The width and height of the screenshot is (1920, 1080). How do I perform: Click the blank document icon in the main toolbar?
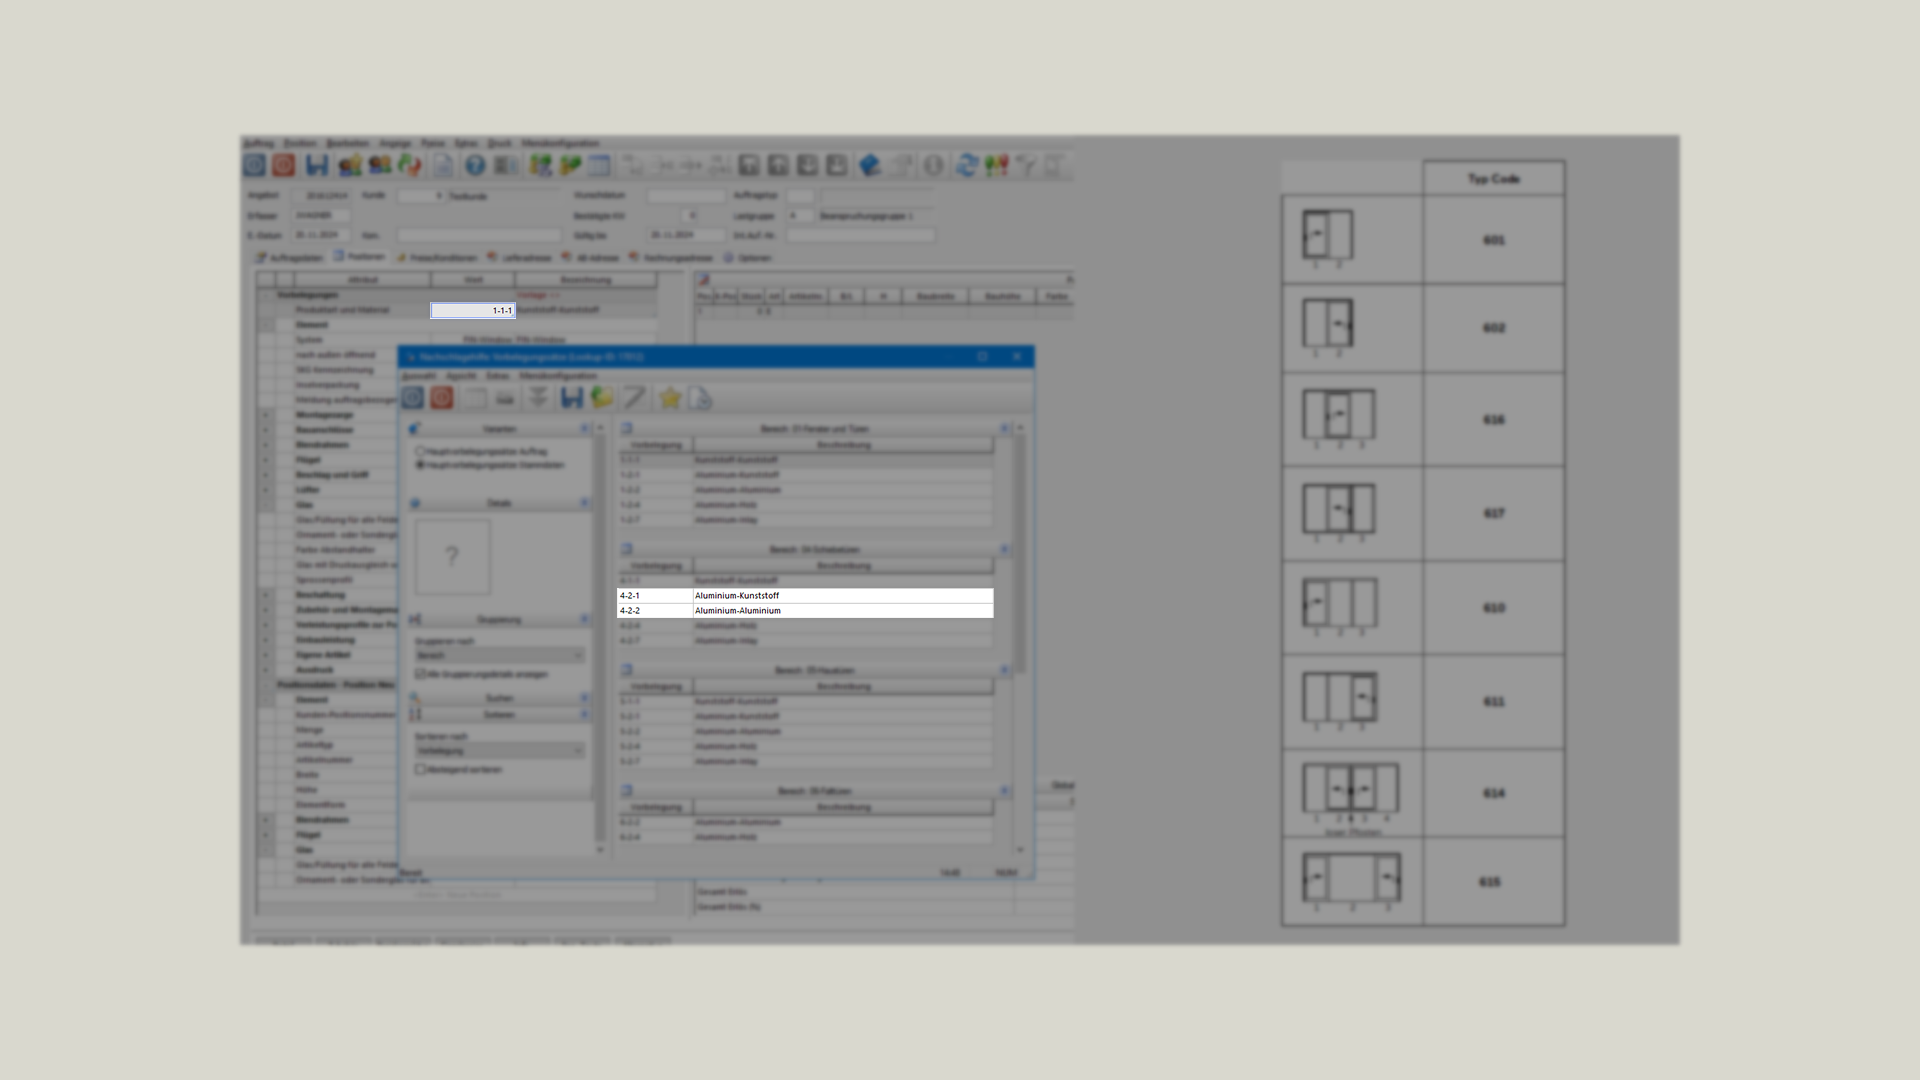[443, 166]
